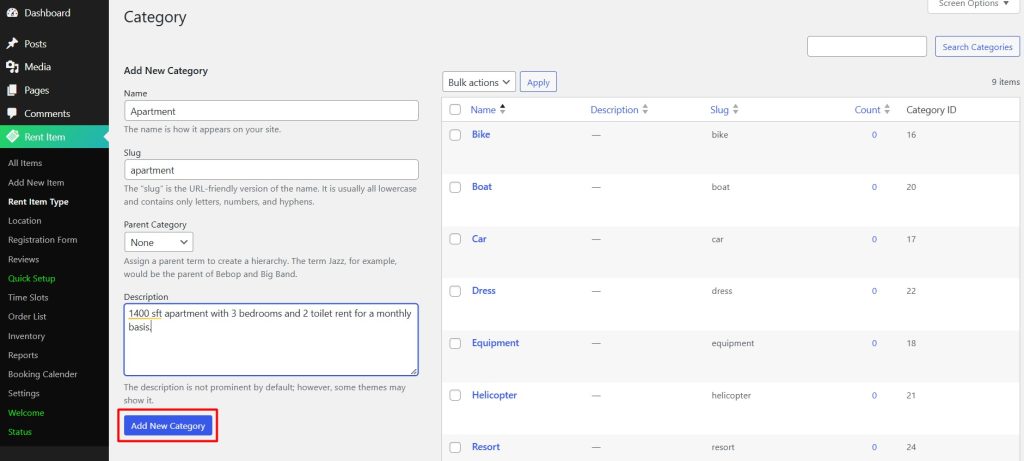Click the Posts pin icon
This screenshot has width=1024, height=461.
point(12,44)
